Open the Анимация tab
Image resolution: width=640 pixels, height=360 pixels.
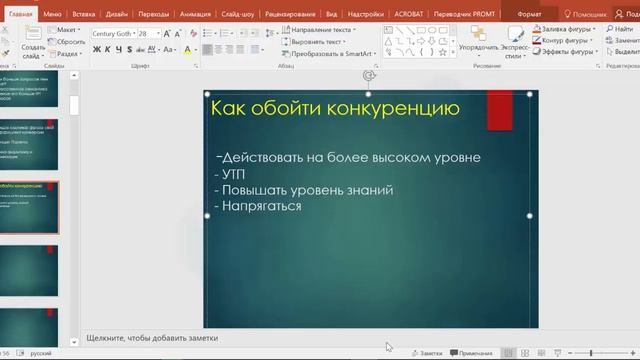pos(195,14)
